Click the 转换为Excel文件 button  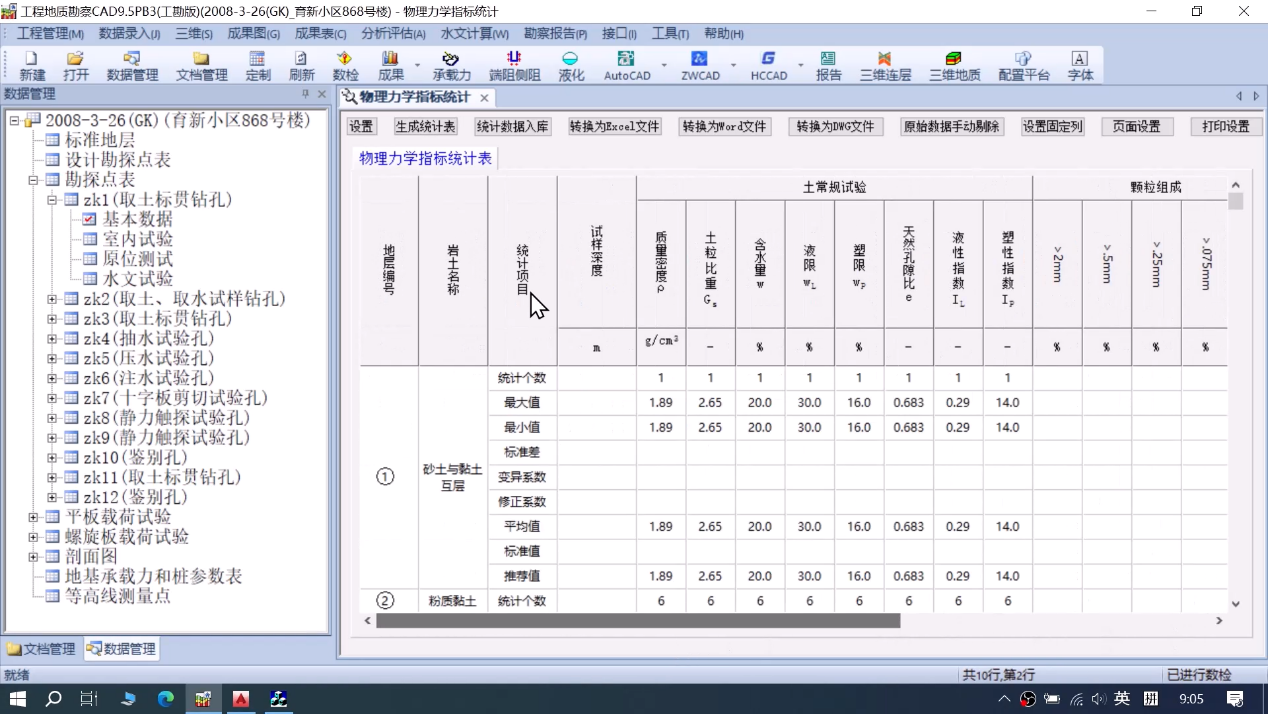pos(614,127)
